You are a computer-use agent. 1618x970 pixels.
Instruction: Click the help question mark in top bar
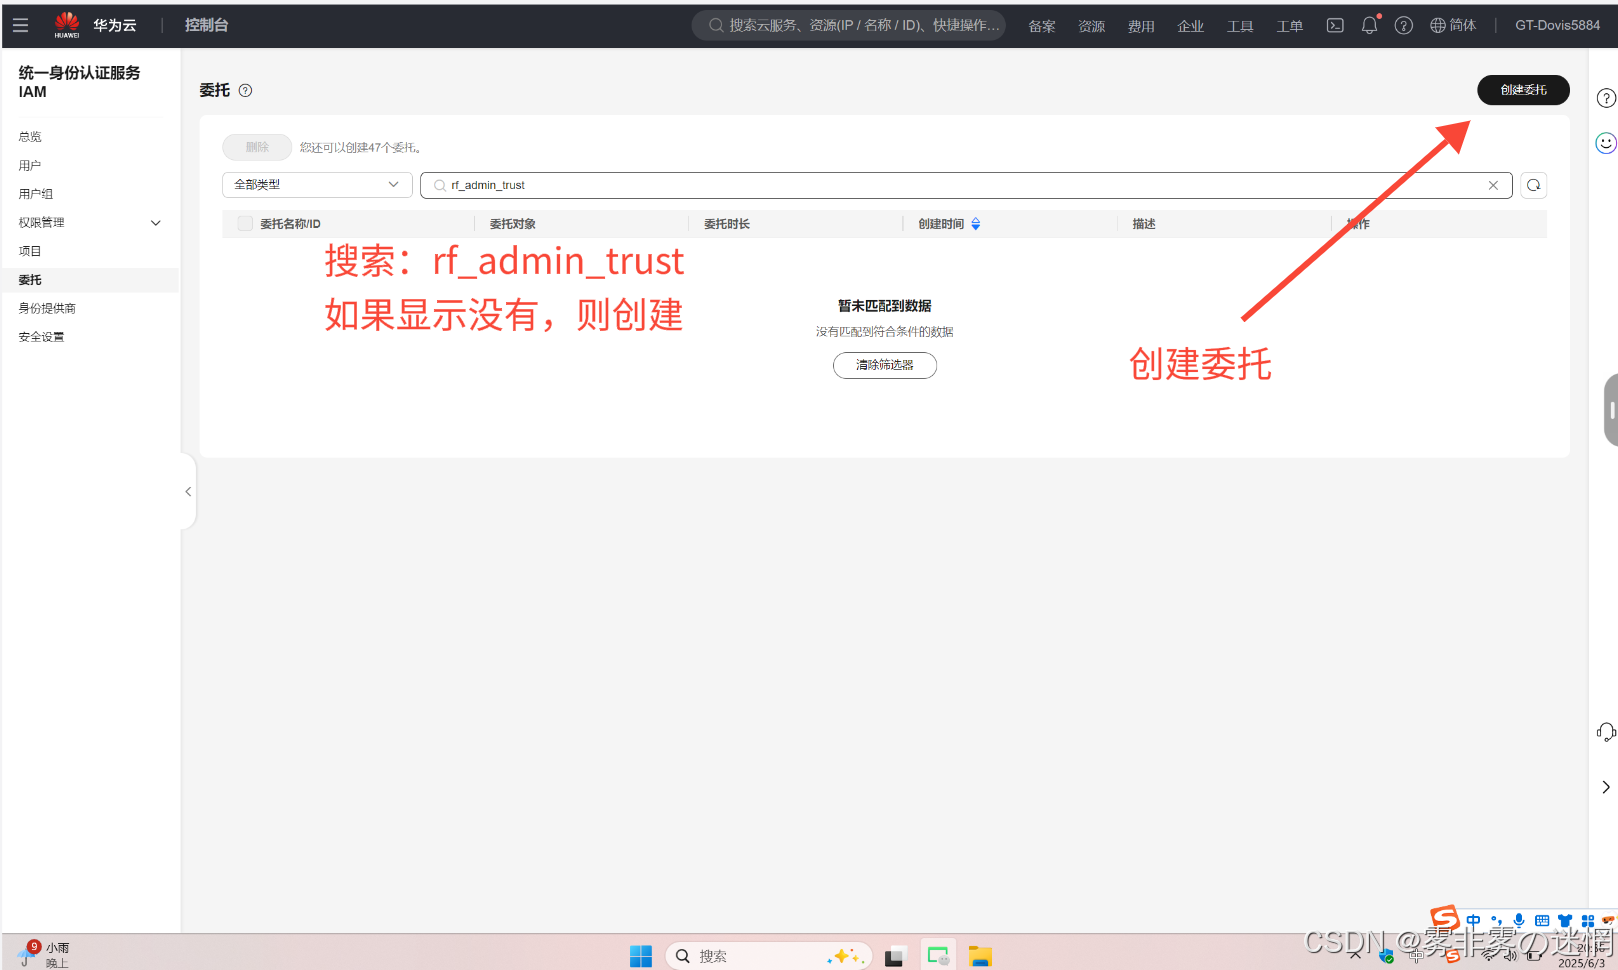point(1404,25)
